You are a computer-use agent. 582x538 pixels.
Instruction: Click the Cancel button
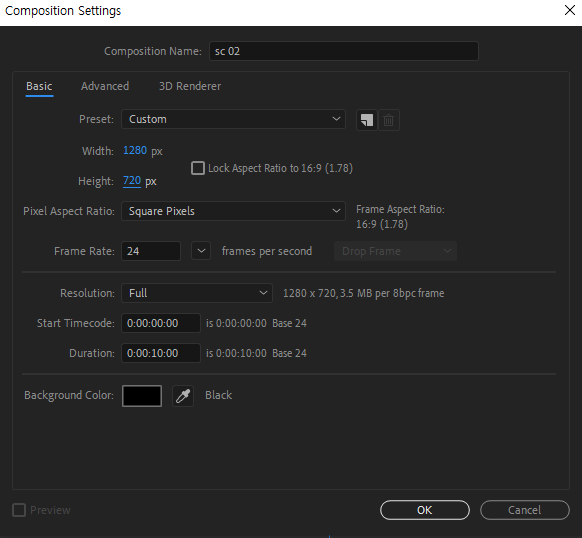pos(525,510)
